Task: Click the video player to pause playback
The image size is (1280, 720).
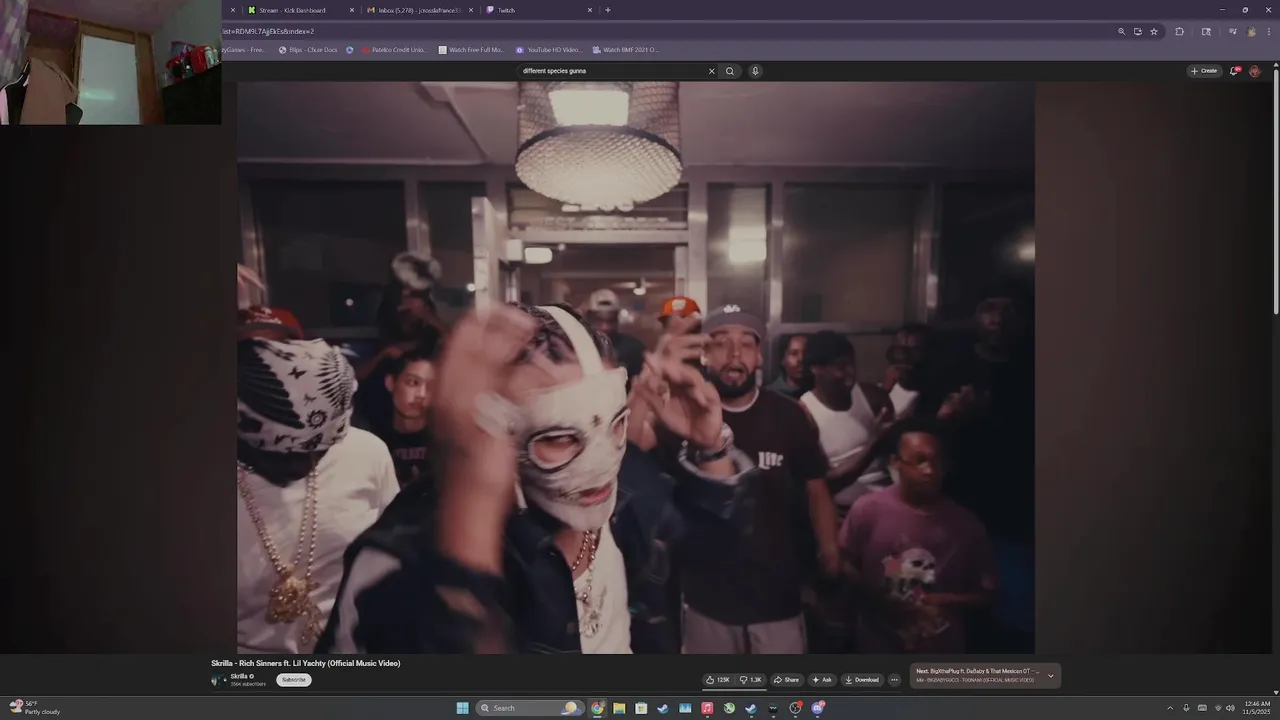Action: click(636, 367)
